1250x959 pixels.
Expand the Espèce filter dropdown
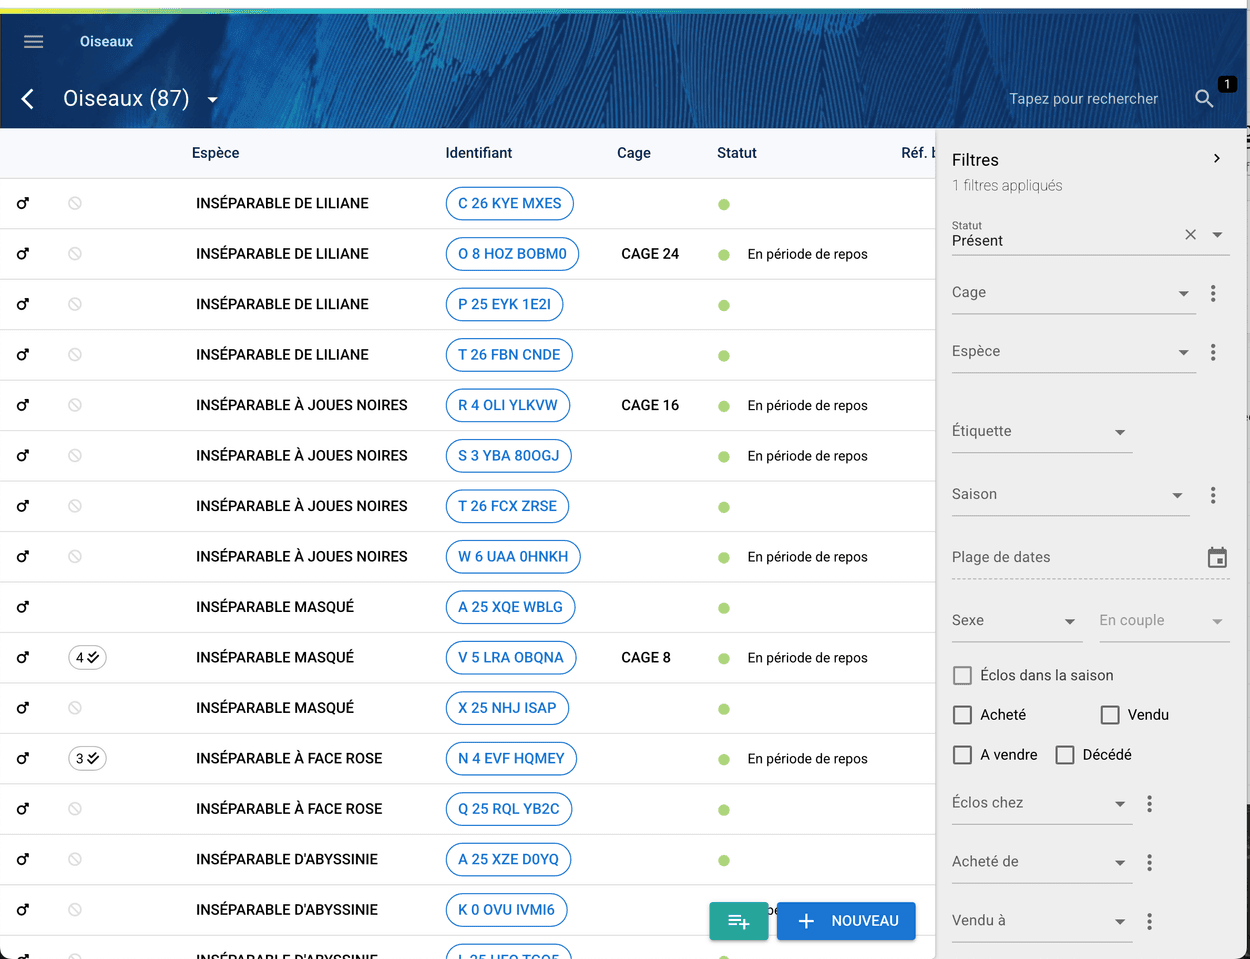[x=1183, y=352]
